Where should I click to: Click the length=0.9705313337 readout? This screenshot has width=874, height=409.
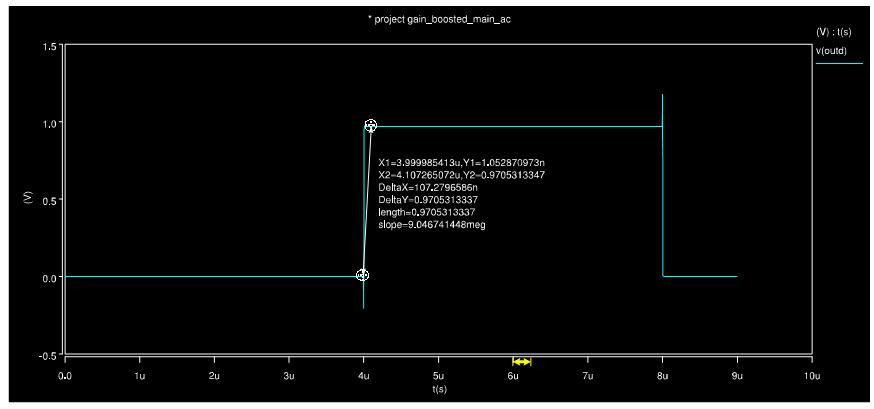426,212
